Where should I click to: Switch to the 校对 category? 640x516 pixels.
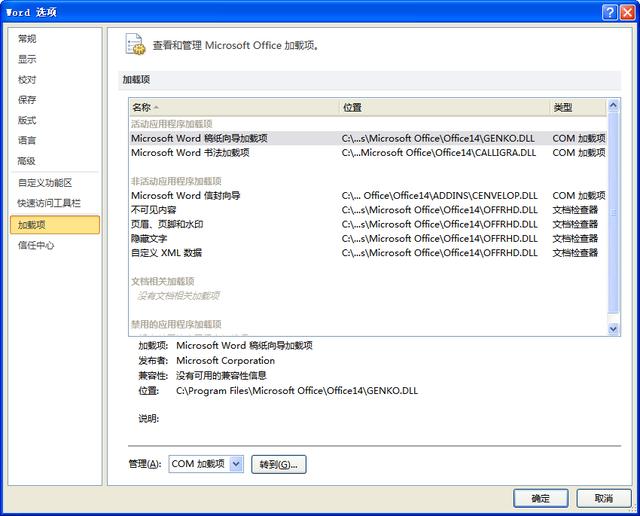click(x=27, y=80)
